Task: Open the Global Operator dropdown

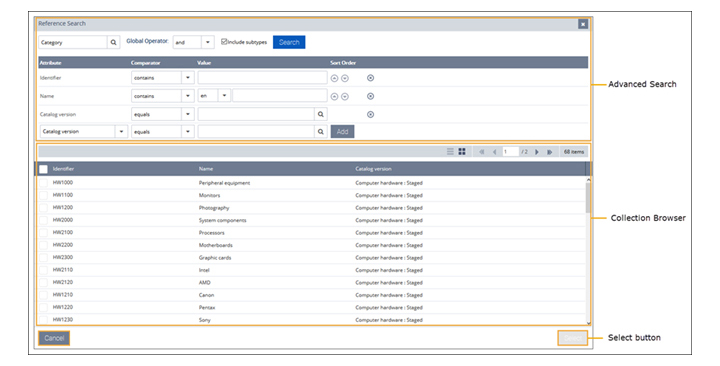Action: click(x=208, y=42)
